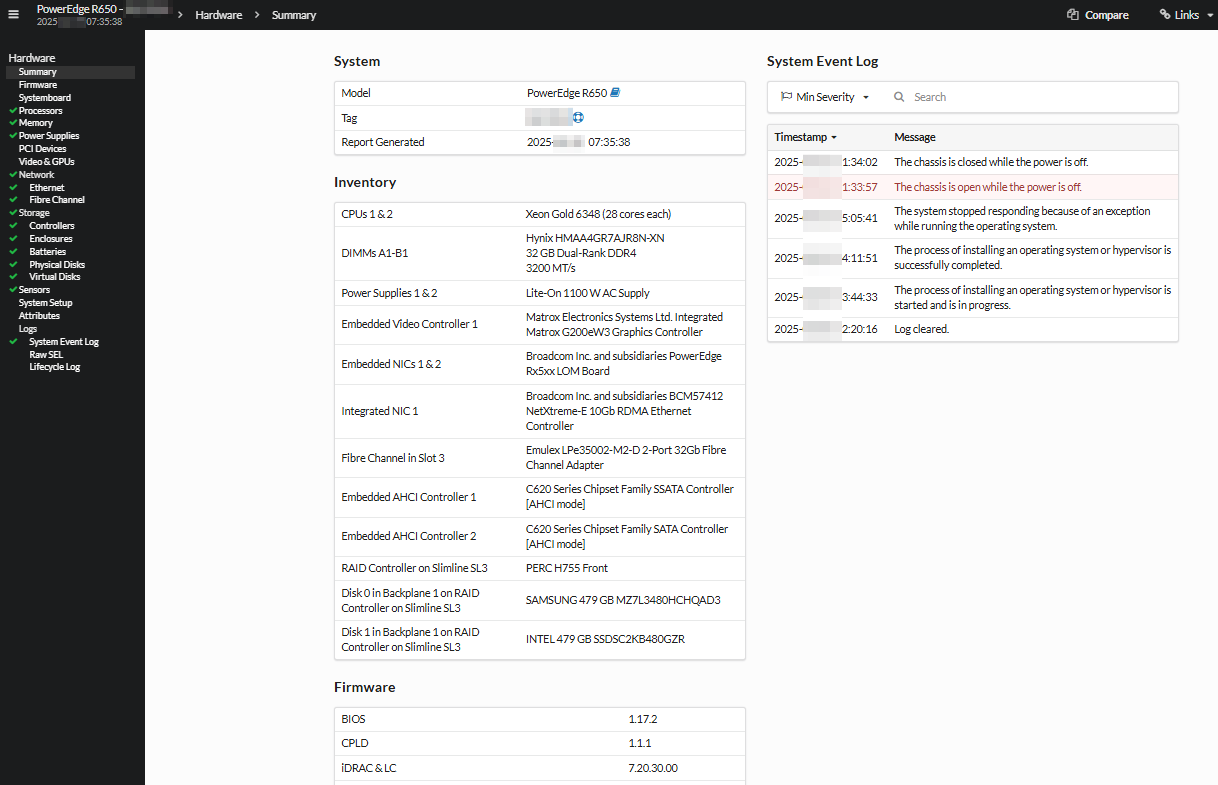The height and width of the screenshot is (785, 1218).
Task: Click the green check beside Processors
Action: (x=13, y=111)
